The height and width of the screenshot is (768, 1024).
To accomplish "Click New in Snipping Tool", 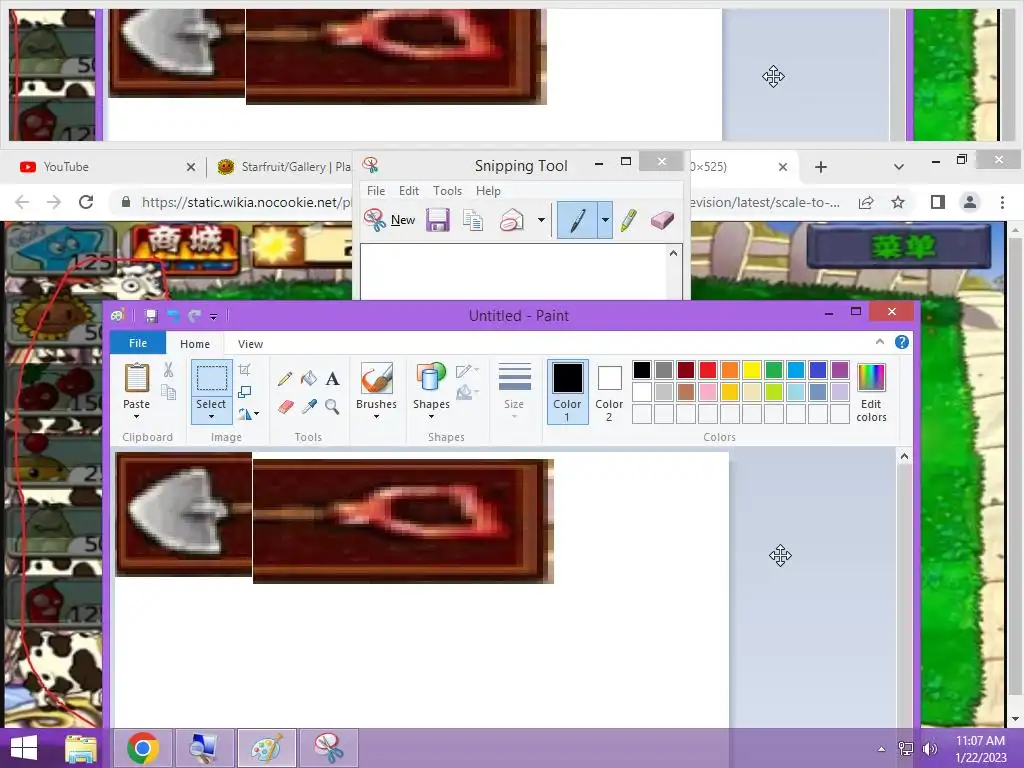I will (391, 220).
